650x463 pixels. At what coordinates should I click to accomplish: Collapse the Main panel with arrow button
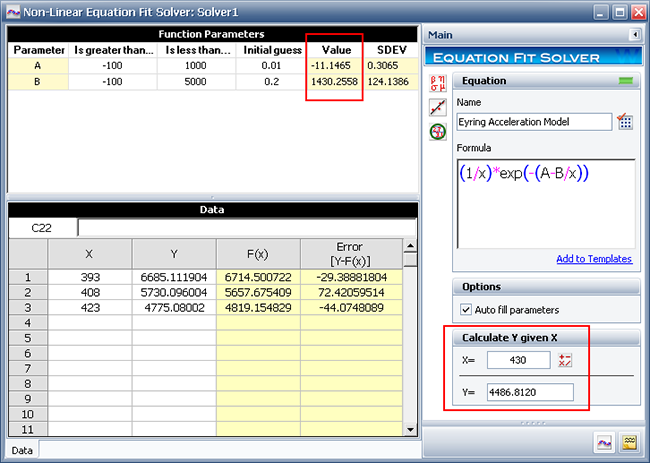[634, 35]
